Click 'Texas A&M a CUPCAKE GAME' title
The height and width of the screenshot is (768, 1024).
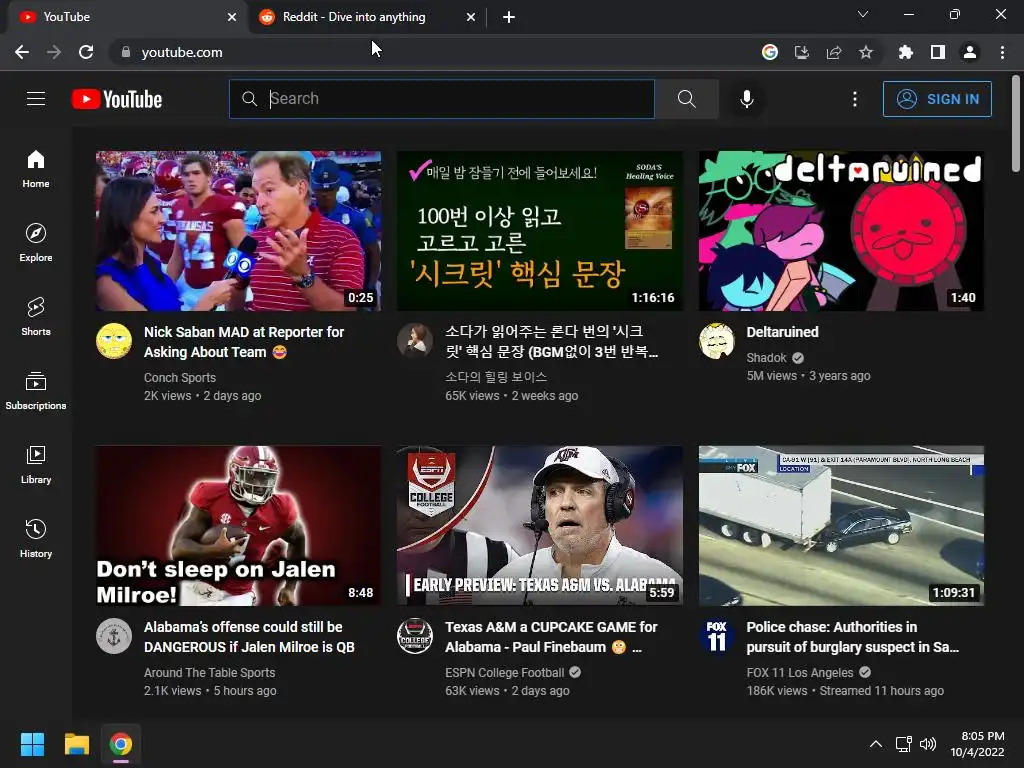pos(551,637)
